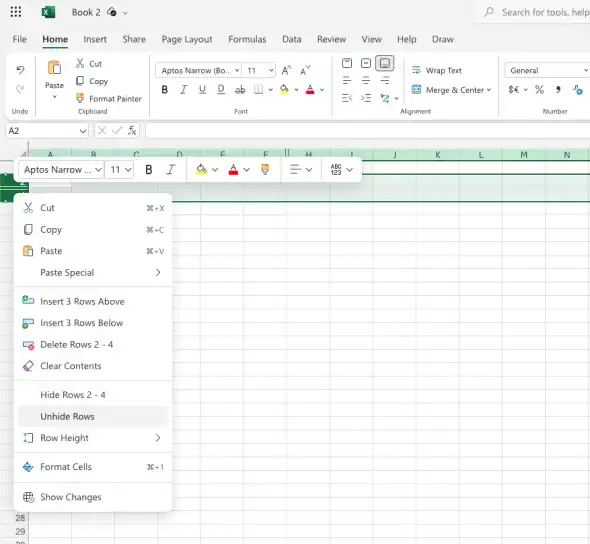Choose Clear Contents in context menu
The height and width of the screenshot is (544, 590).
(93, 366)
